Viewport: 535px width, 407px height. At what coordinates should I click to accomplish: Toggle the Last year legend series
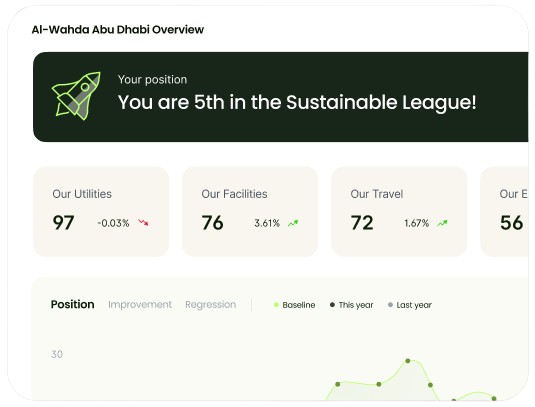[x=410, y=305]
